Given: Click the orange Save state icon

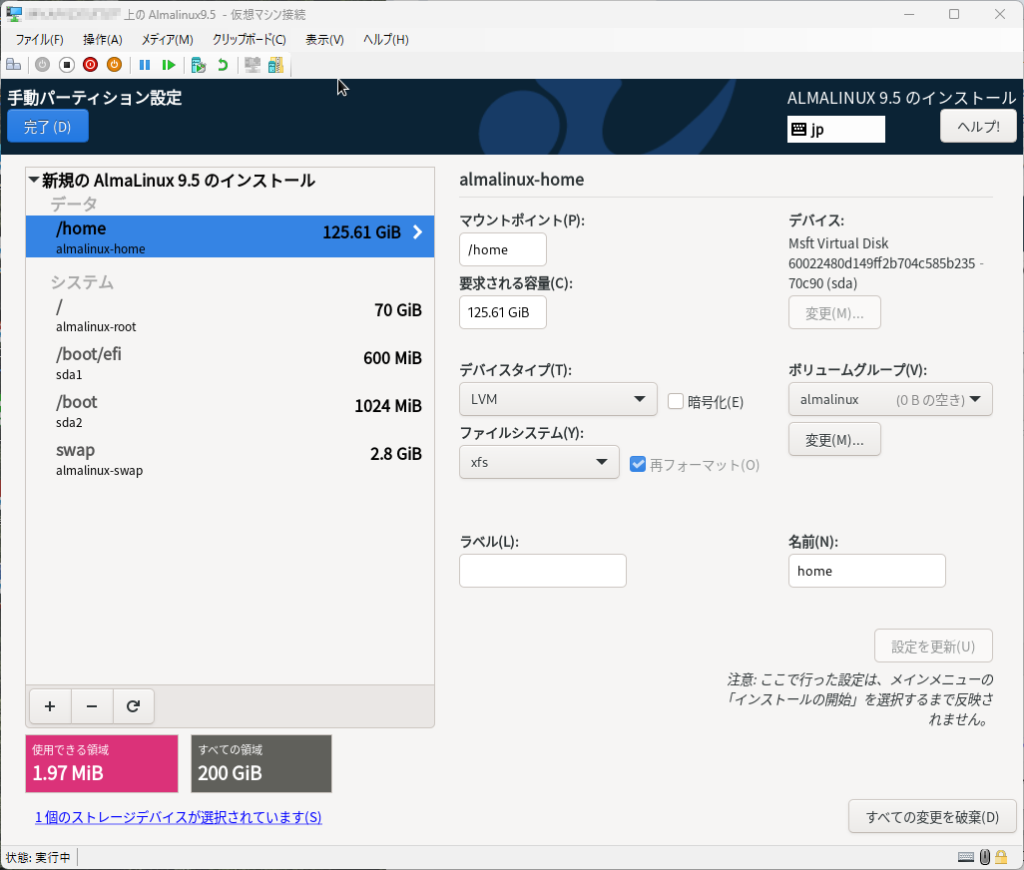Looking at the screenshot, I should (114, 65).
